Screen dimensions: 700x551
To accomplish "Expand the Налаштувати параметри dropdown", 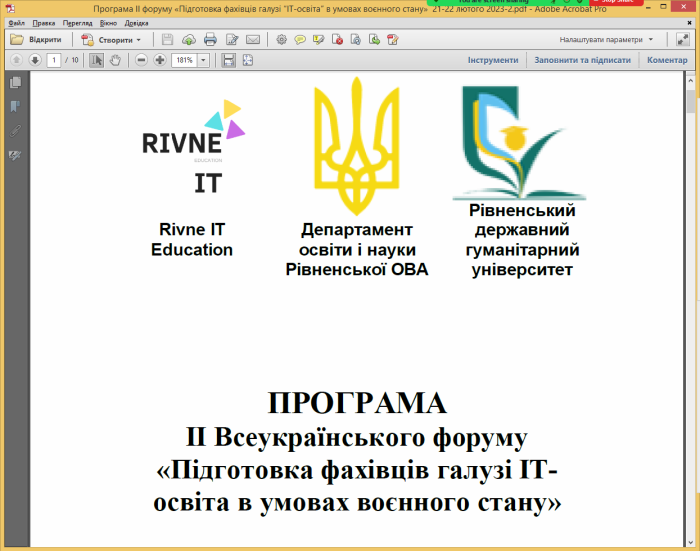I will click(x=607, y=40).
